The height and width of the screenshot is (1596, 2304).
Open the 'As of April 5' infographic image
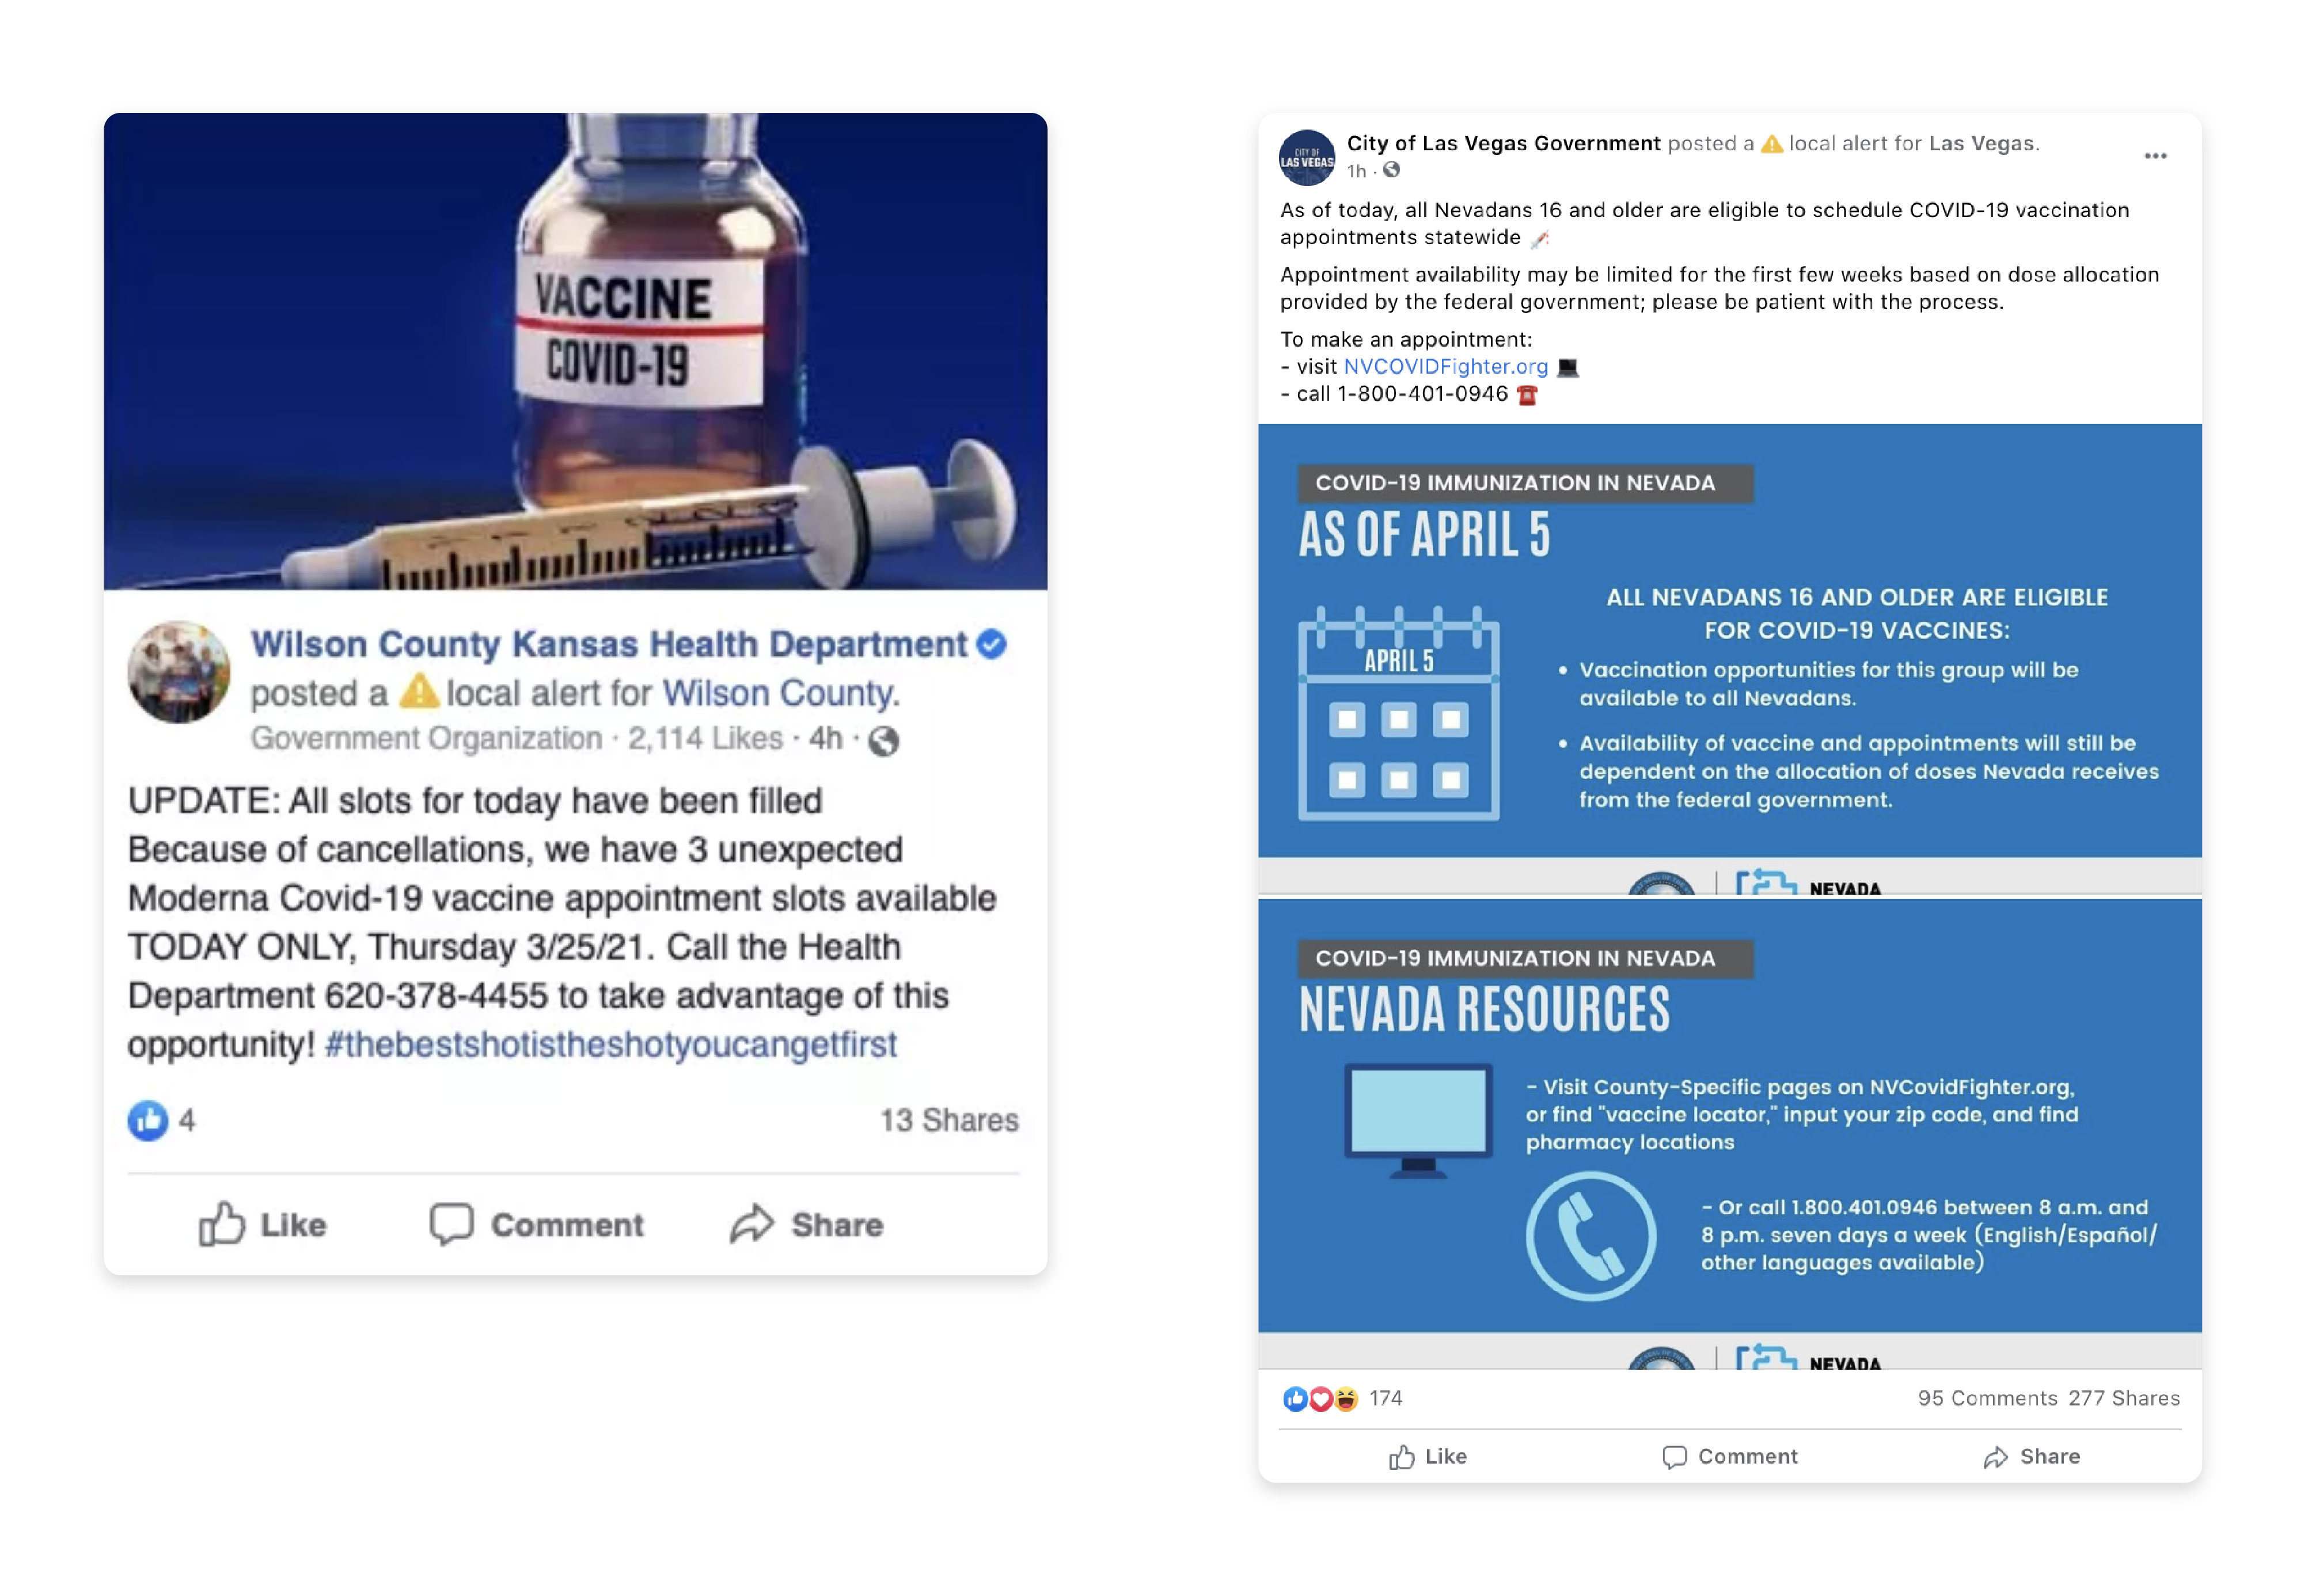point(1729,658)
